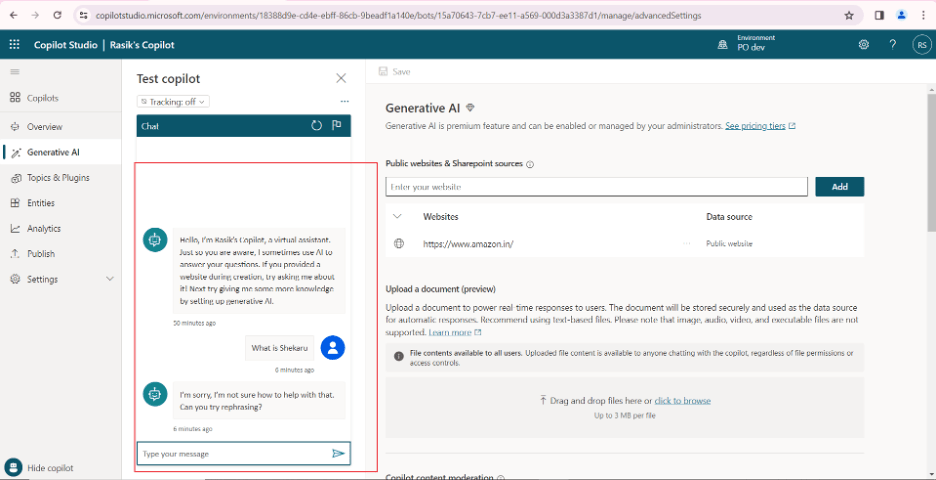Toggle the Tracking off dropdown
This screenshot has width=936, height=480.
(173, 102)
